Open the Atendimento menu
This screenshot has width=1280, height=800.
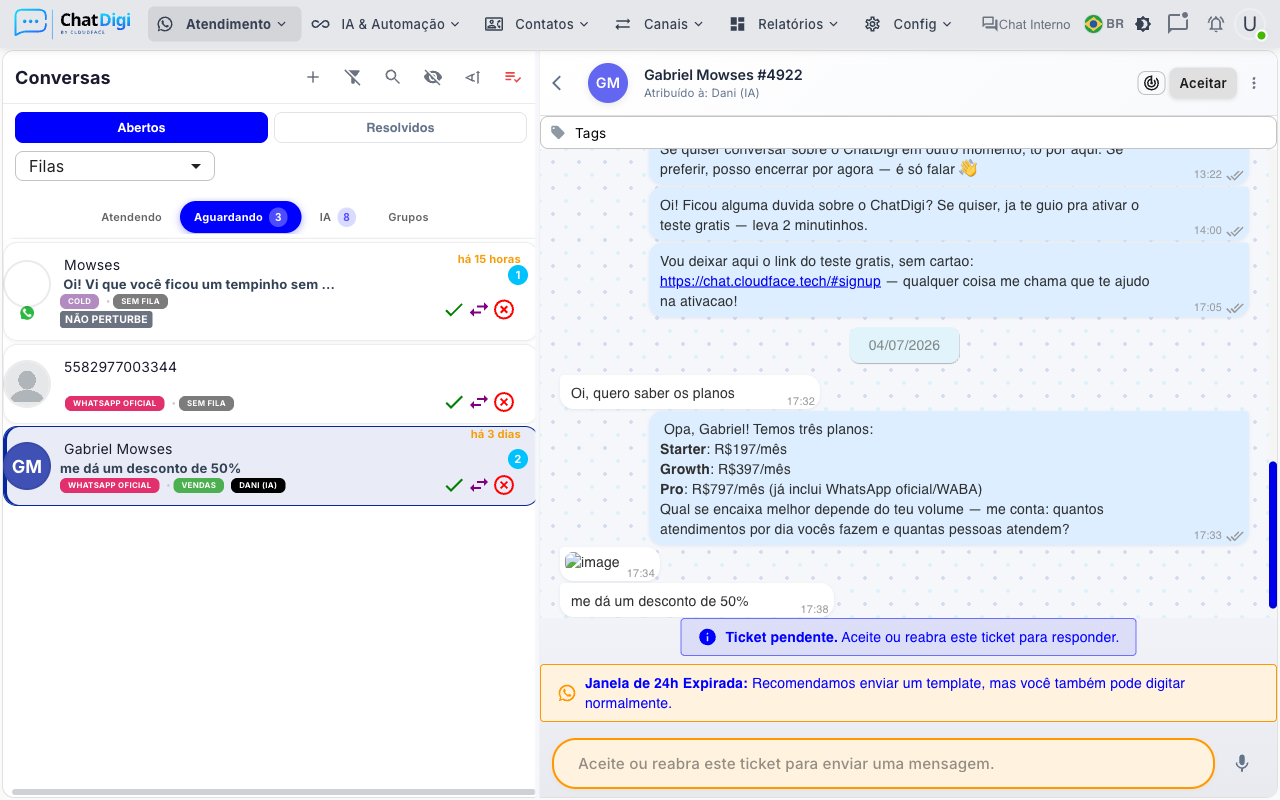click(225, 24)
